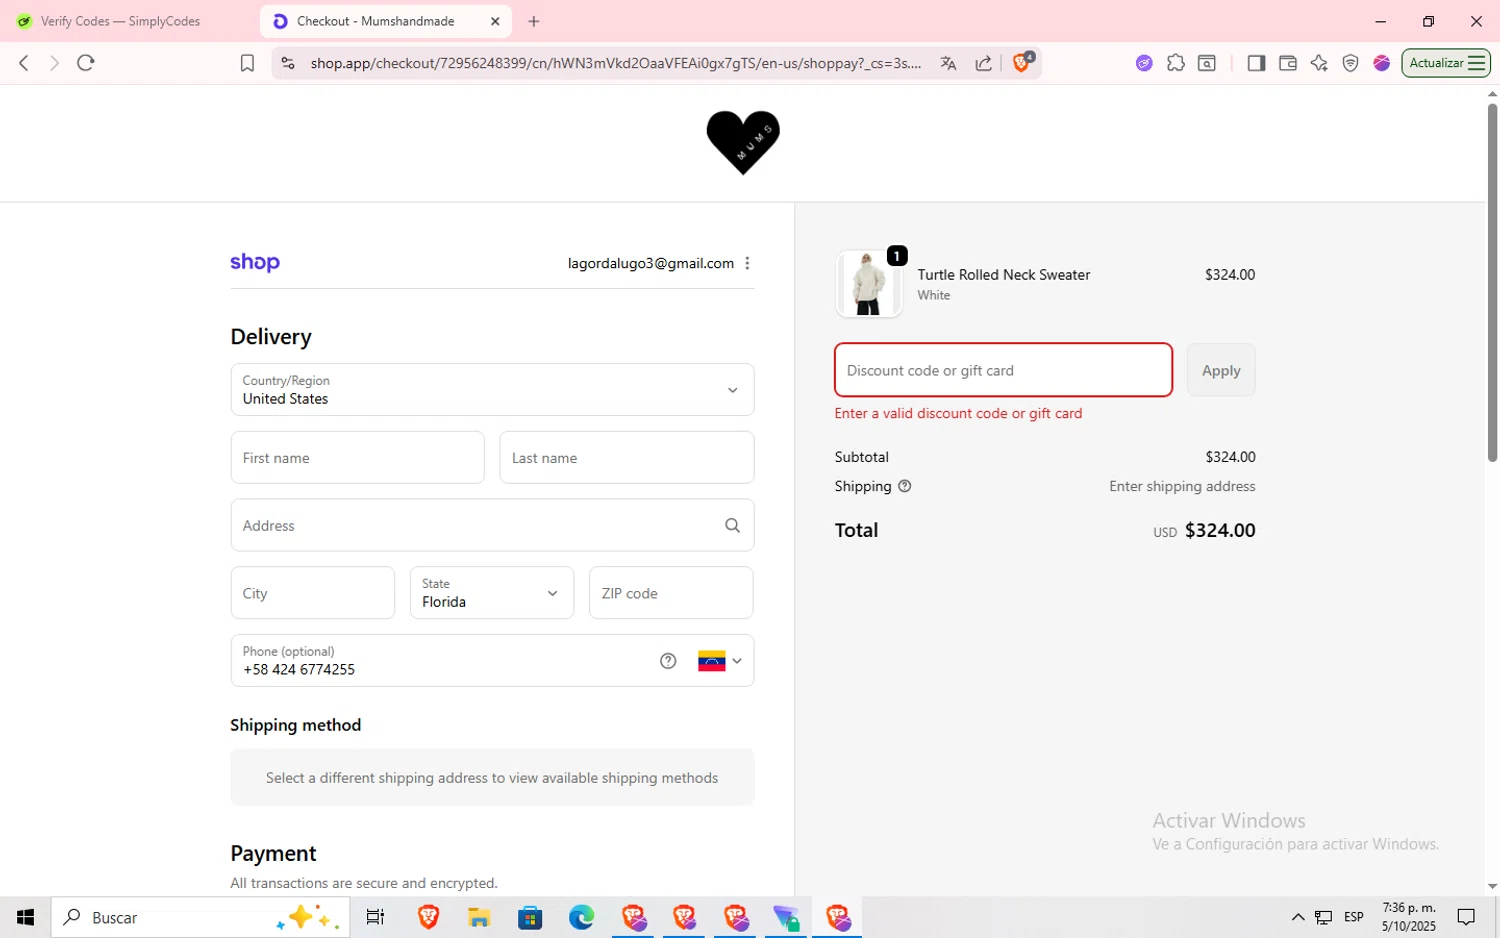The image size is (1500, 938).
Task: Open Leo AI sparkle icon
Action: (1319, 63)
